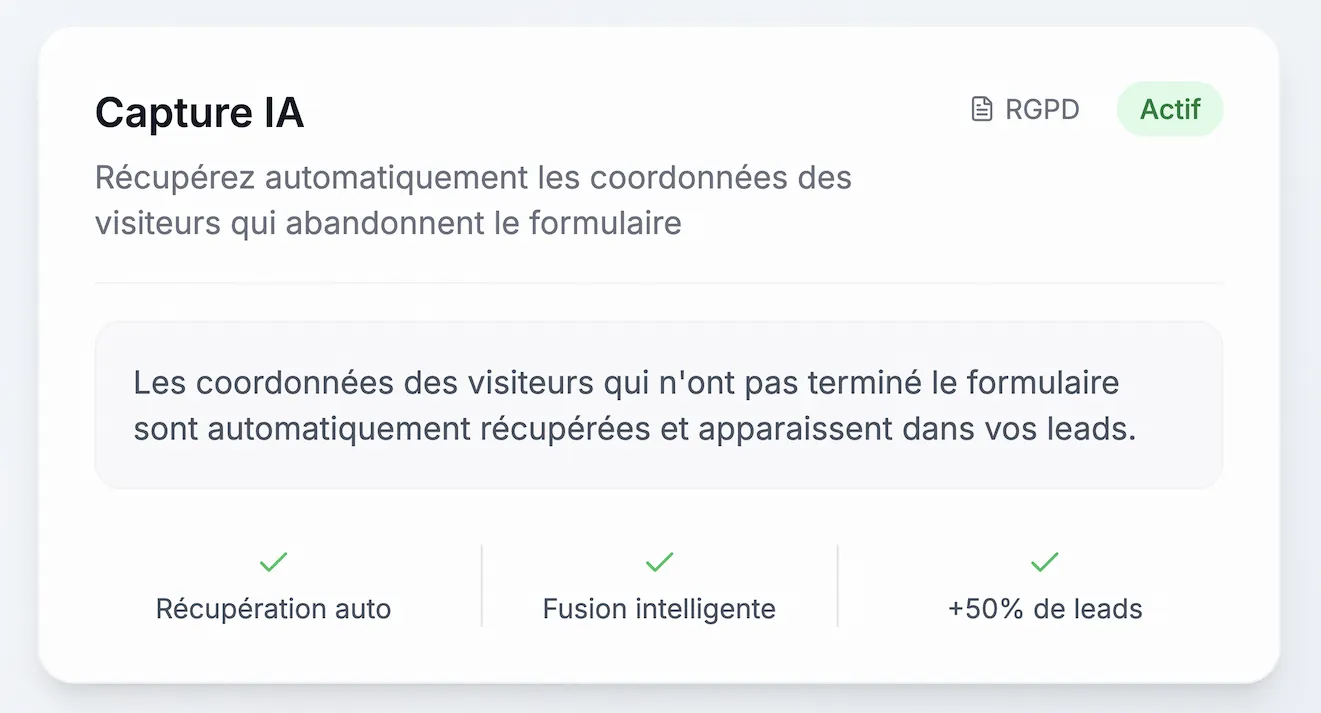Viewport: 1321px width, 713px height.
Task: Toggle the green Actif status badge
Action: tap(1169, 109)
